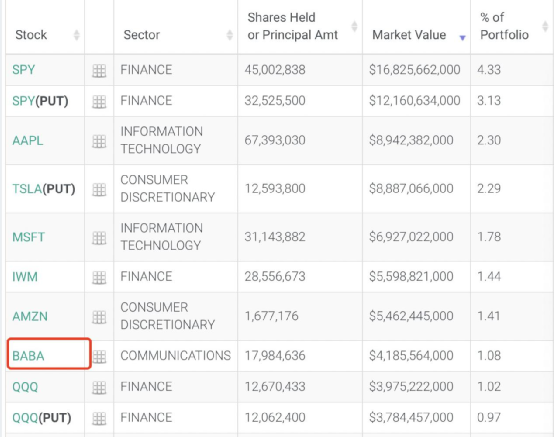
Task: Click COMMUNICATIONS sector cell
Action: [176, 355]
